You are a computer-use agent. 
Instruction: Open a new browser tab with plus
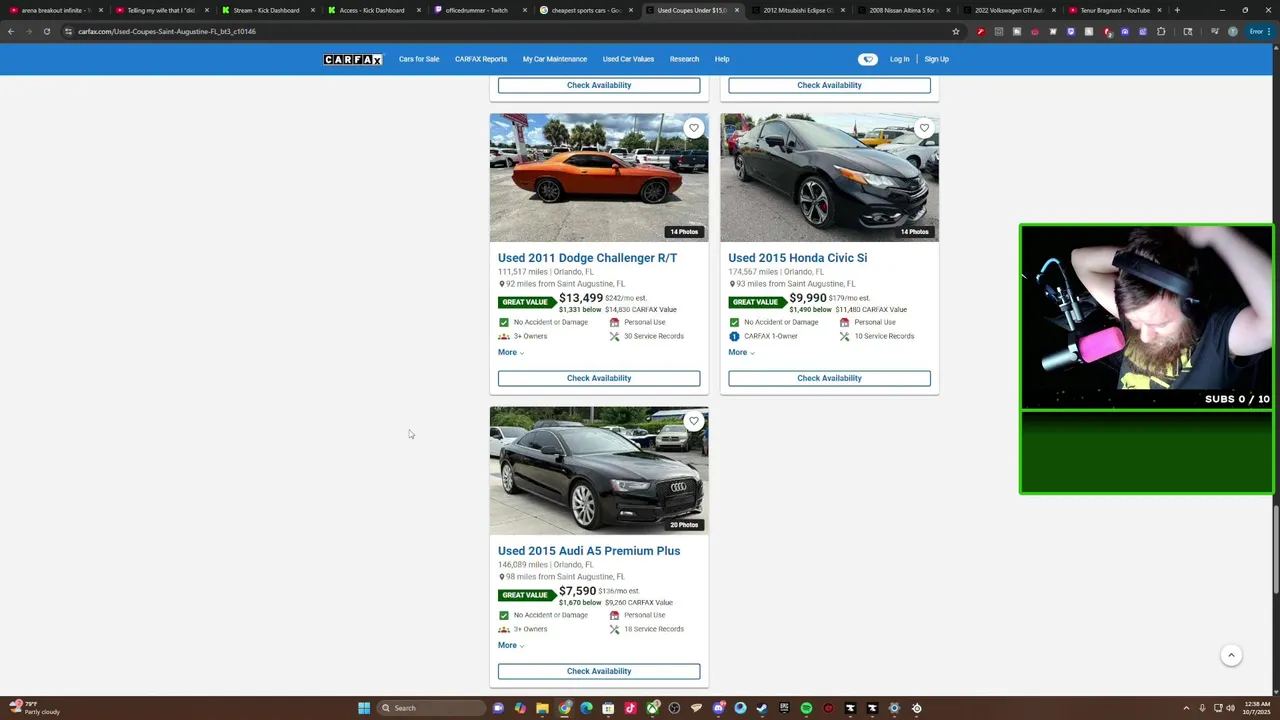tap(1177, 10)
